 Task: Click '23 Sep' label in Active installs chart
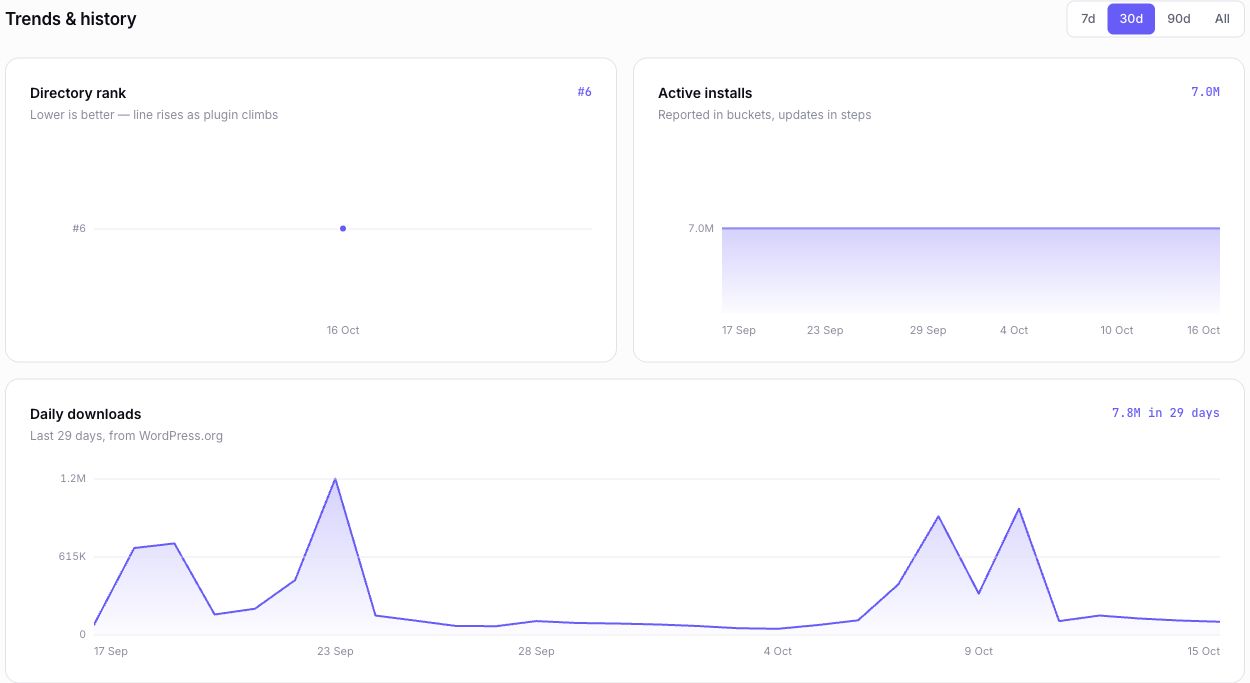(825, 330)
